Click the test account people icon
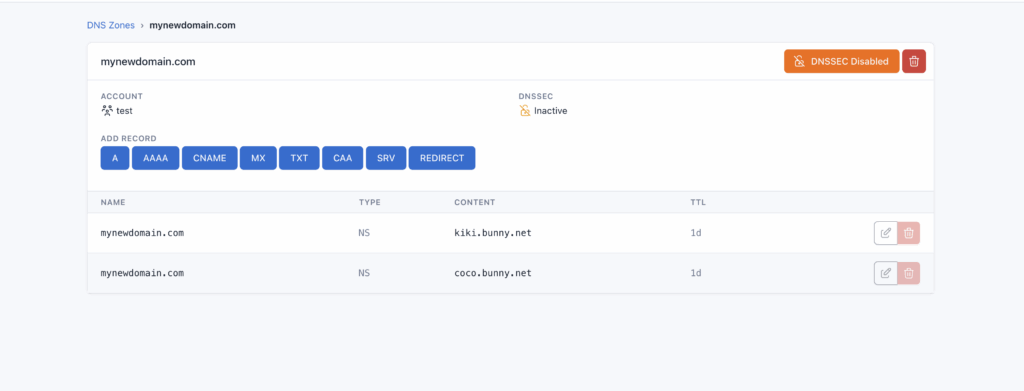This screenshot has width=1024, height=391. pos(107,111)
